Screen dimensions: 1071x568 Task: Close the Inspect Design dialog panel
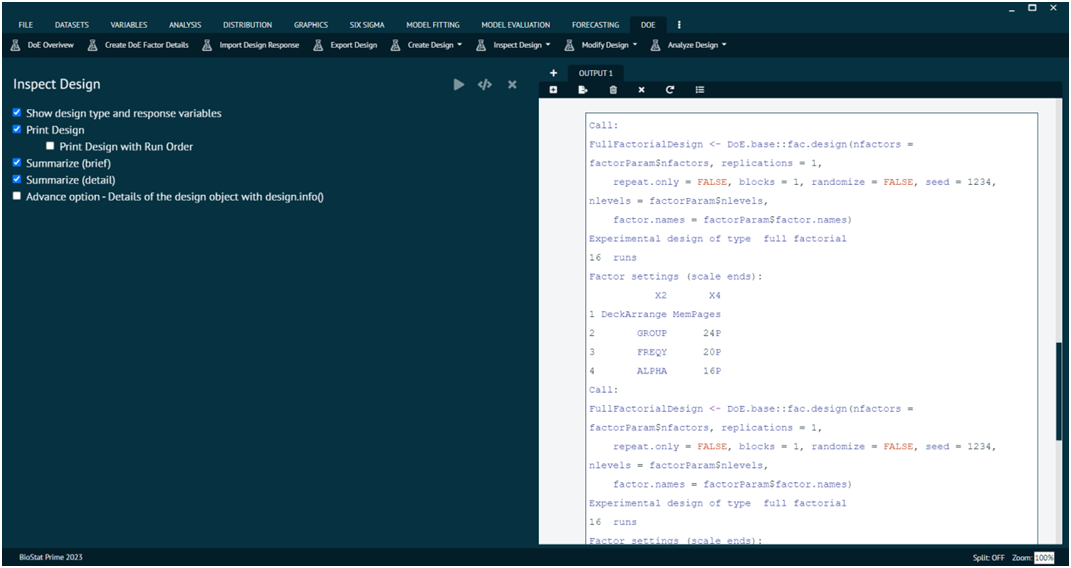click(x=512, y=85)
